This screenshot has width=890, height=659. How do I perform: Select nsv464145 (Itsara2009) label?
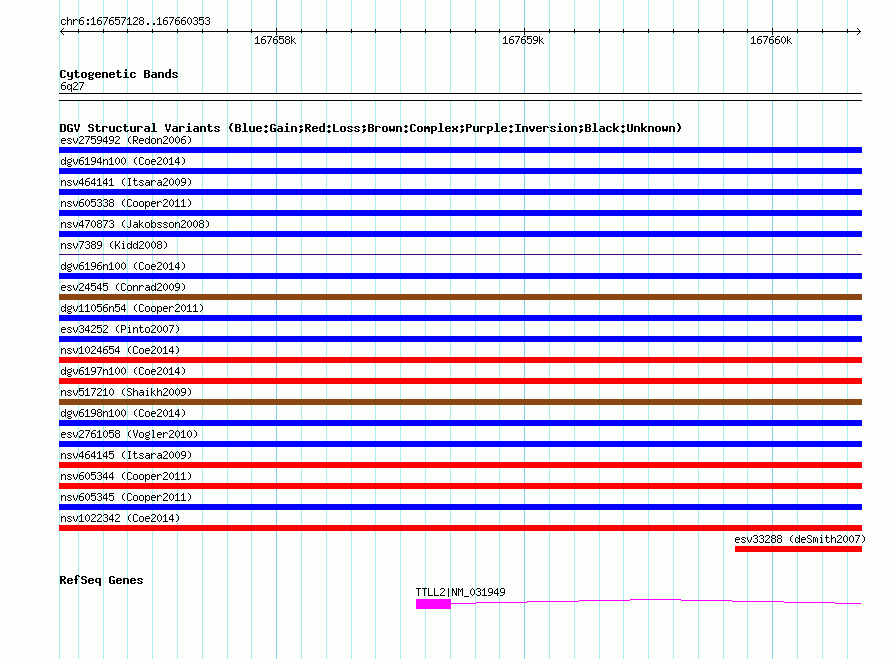point(126,455)
